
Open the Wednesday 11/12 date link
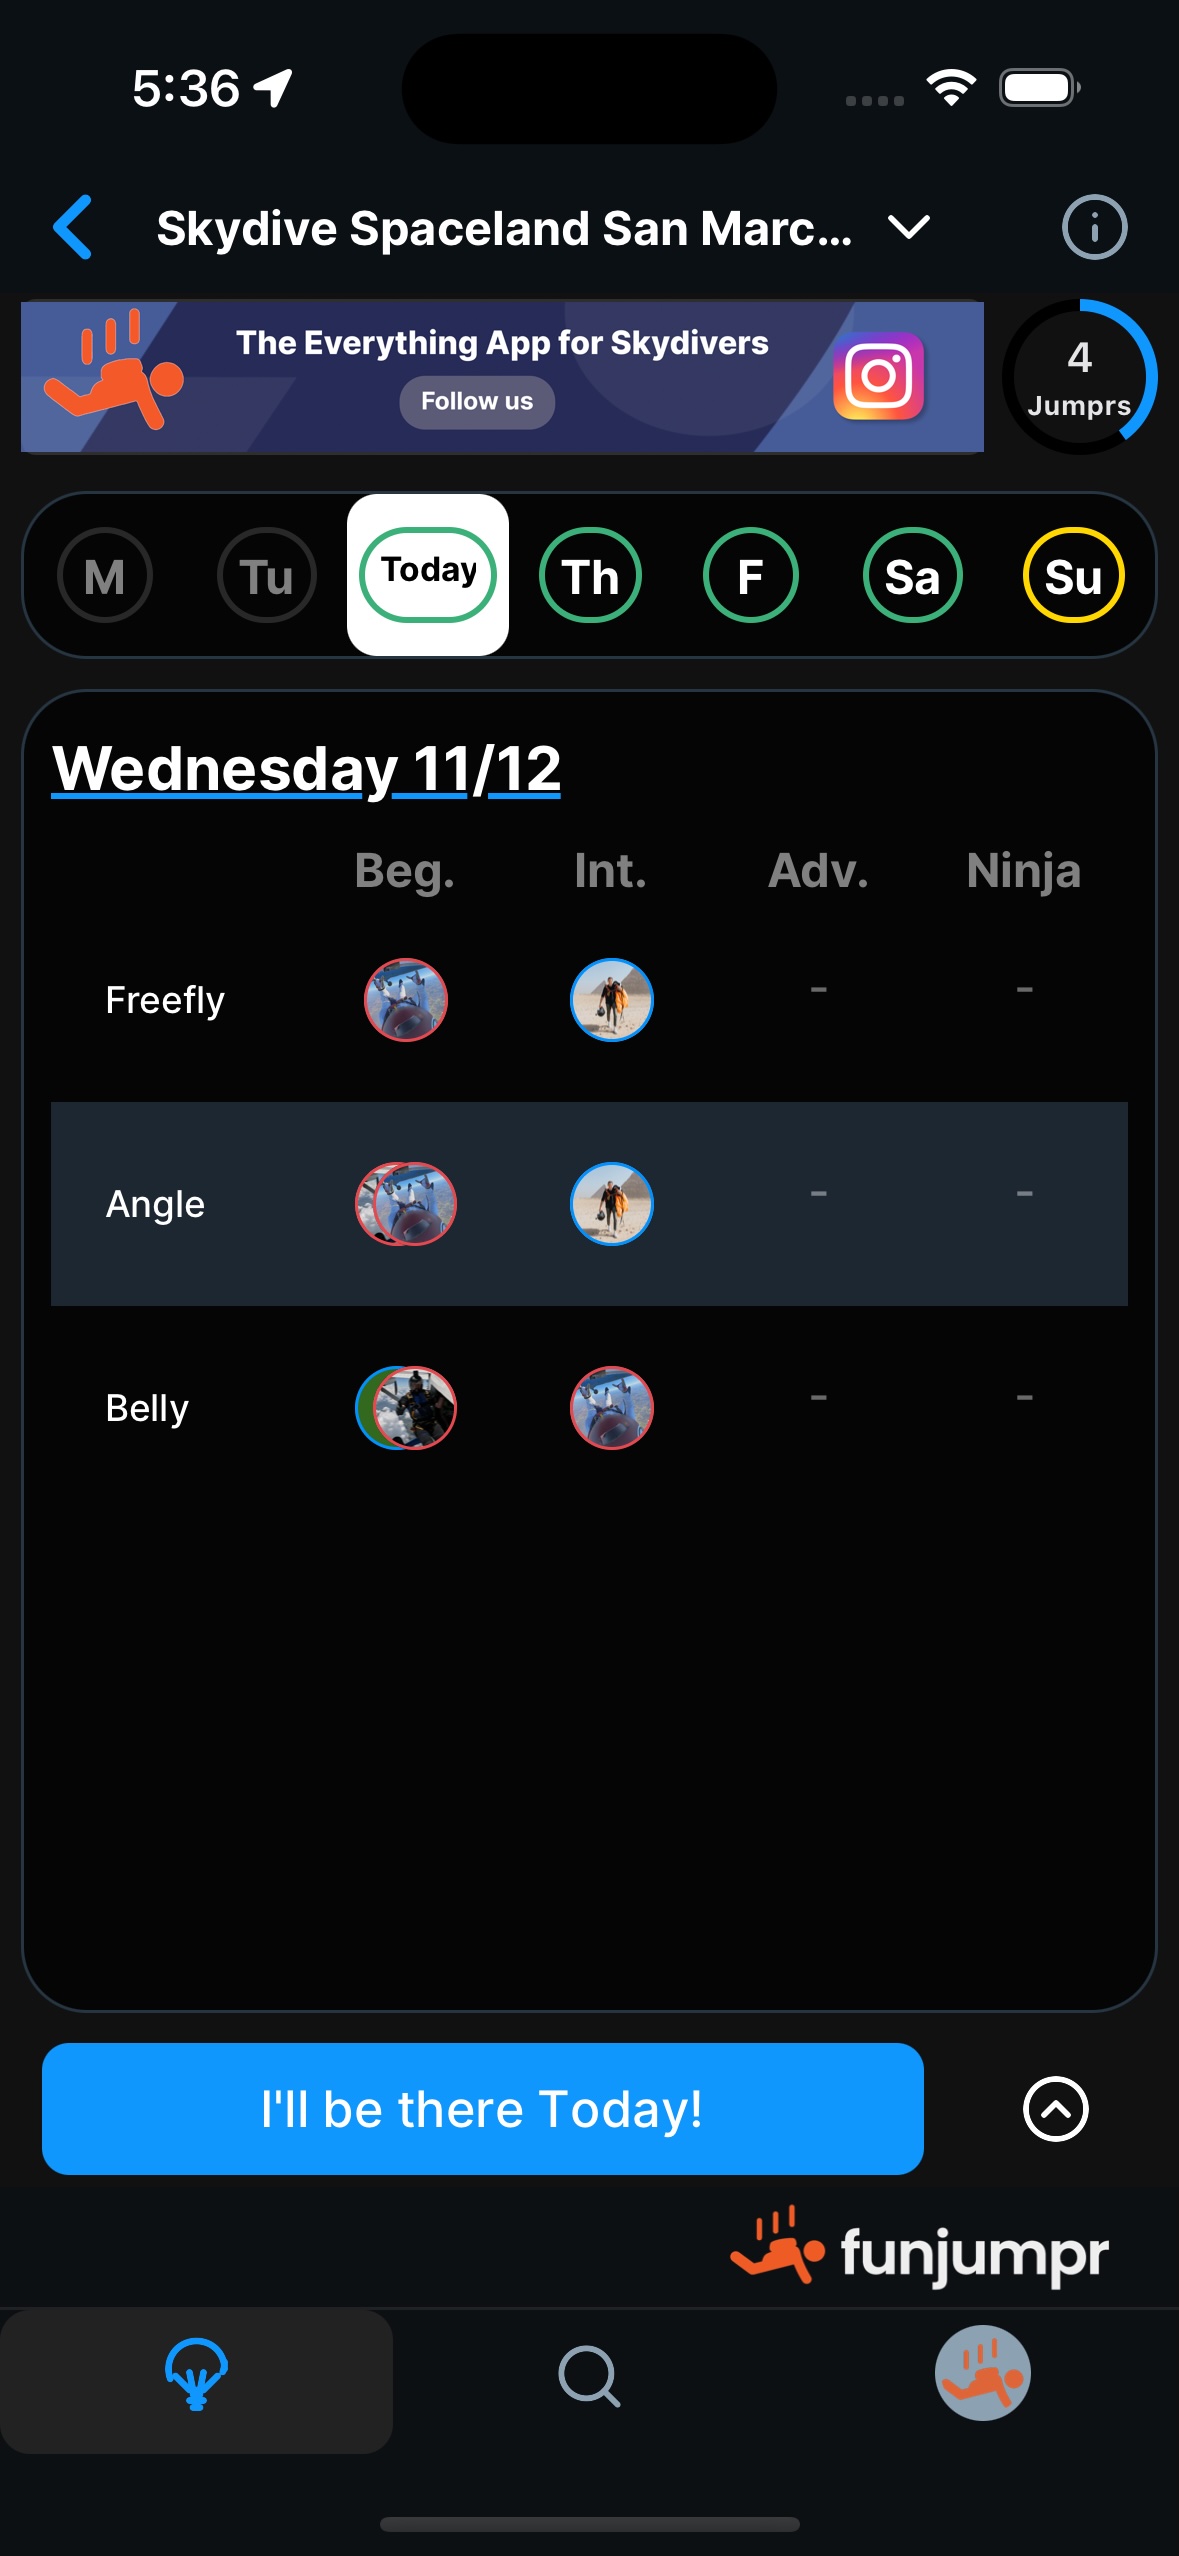tap(306, 769)
